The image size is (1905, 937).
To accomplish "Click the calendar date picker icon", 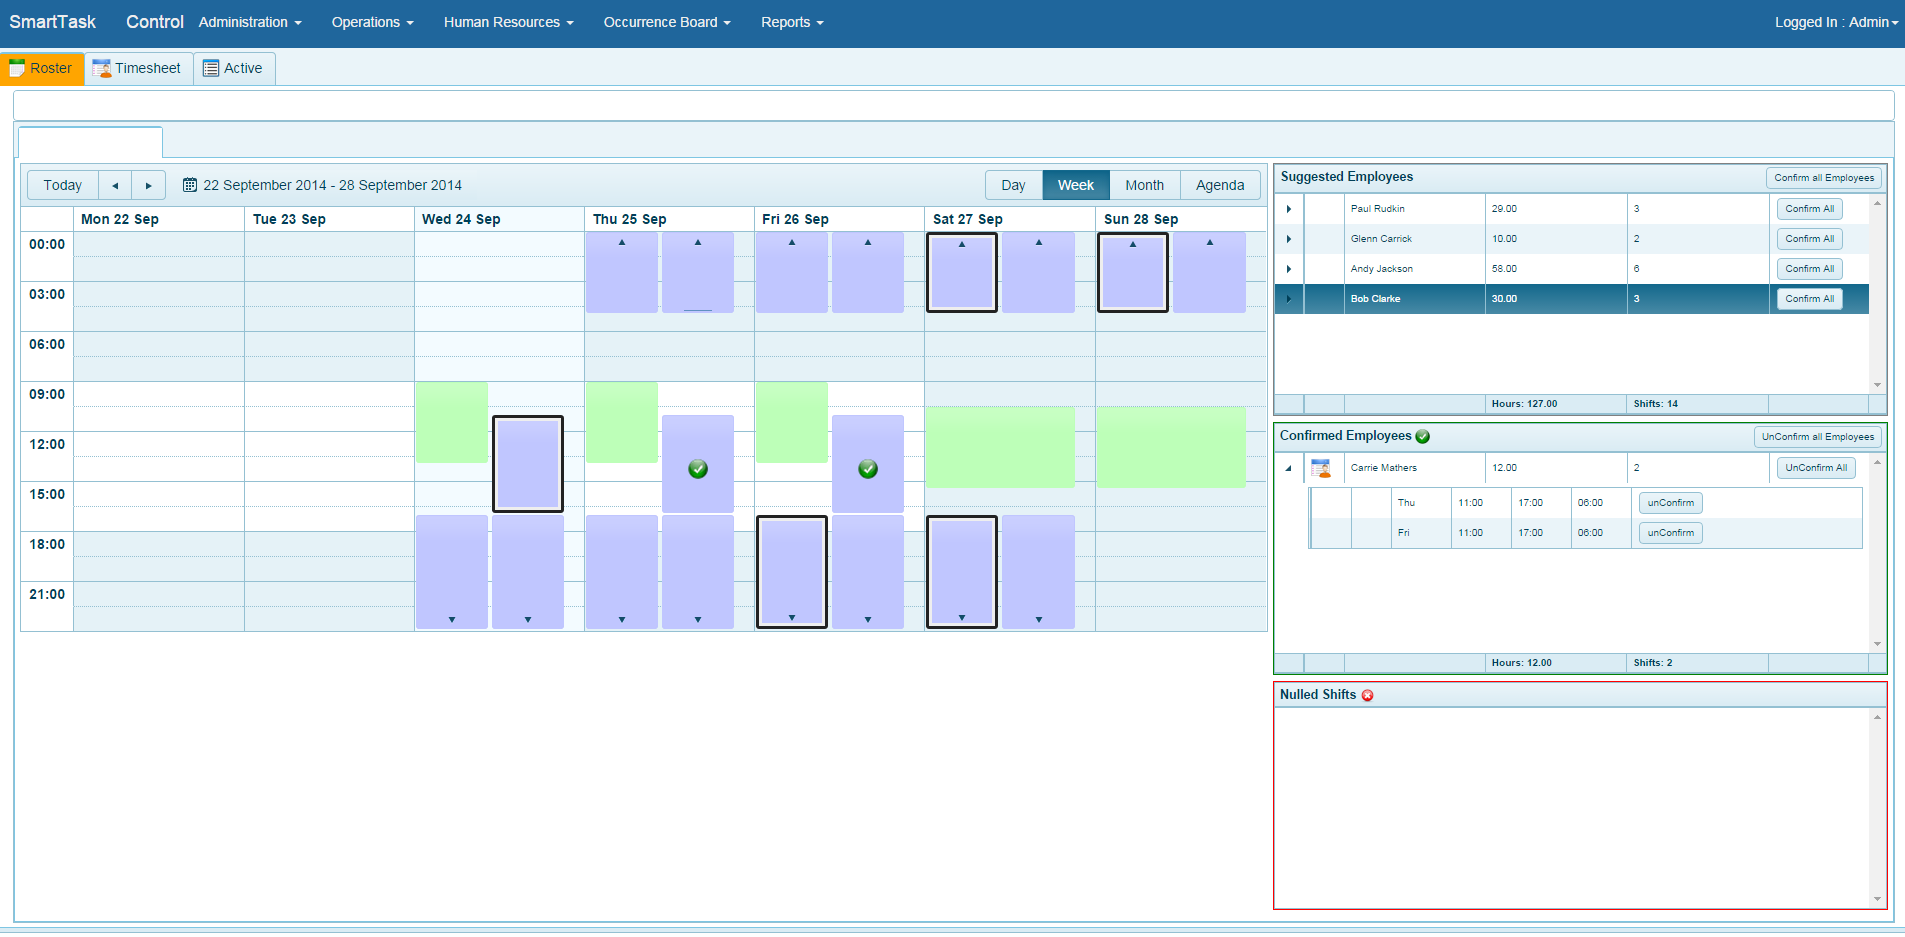I will pos(190,185).
